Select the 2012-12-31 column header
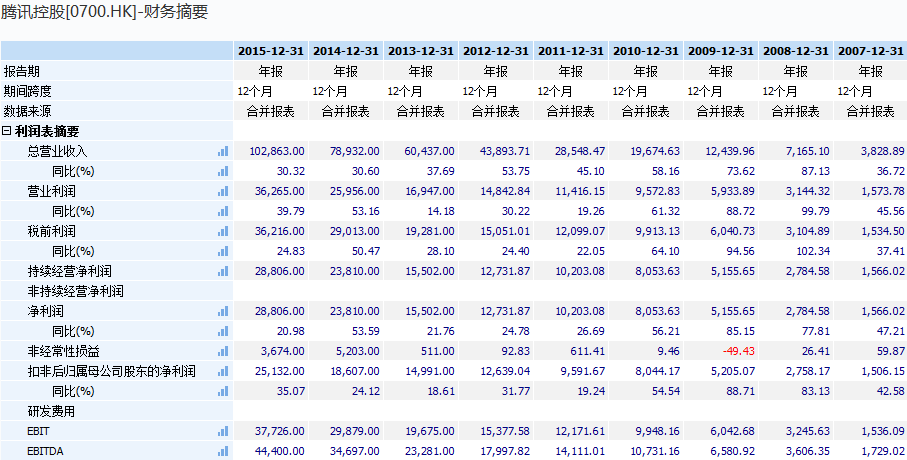This screenshot has height=460, width=907. tap(496, 51)
